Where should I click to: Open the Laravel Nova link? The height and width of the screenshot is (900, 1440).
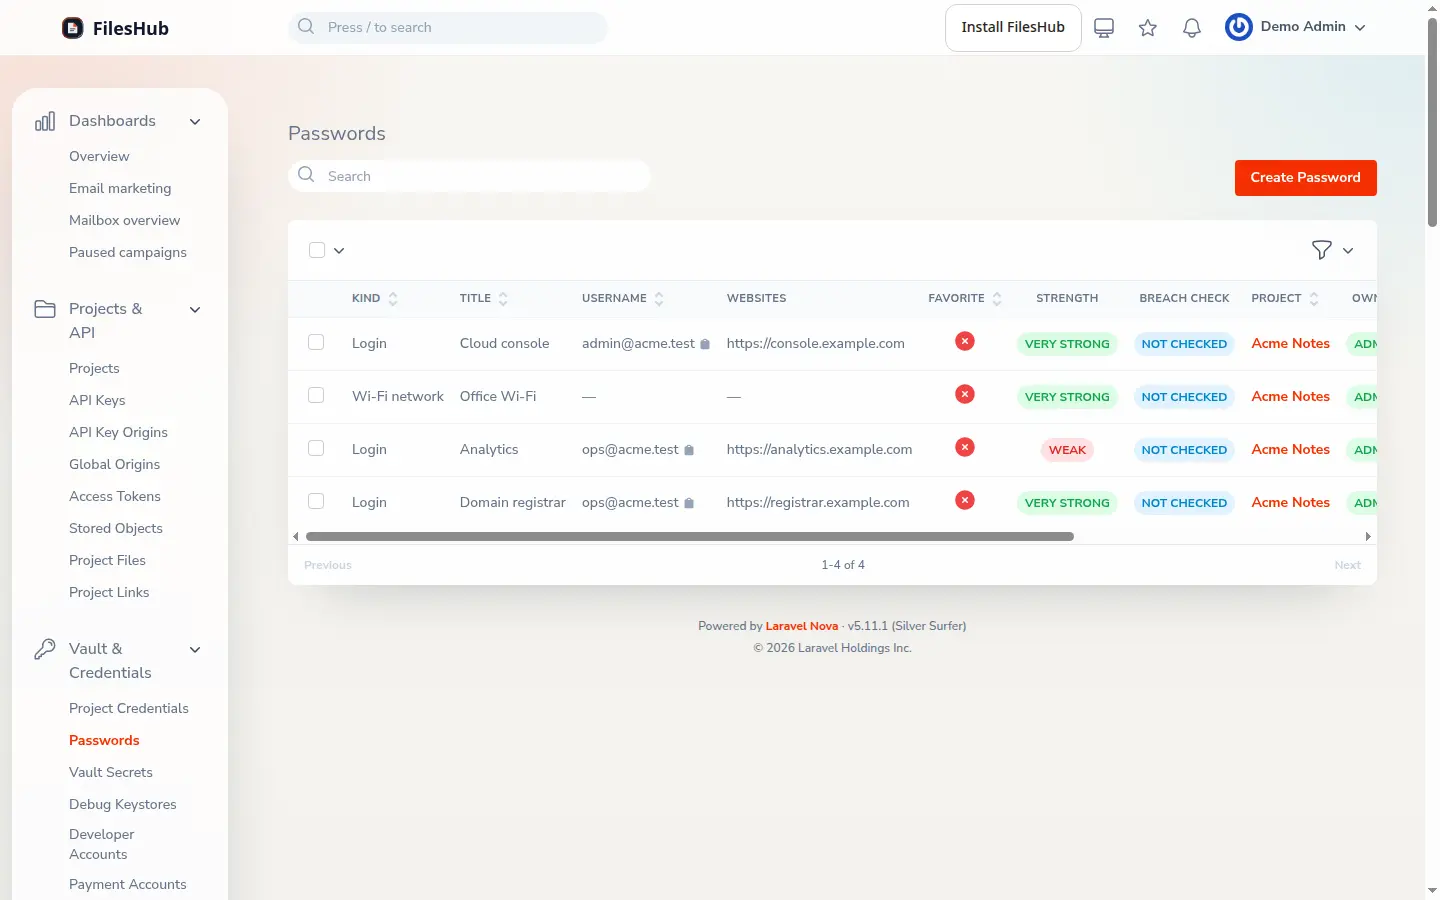802,626
